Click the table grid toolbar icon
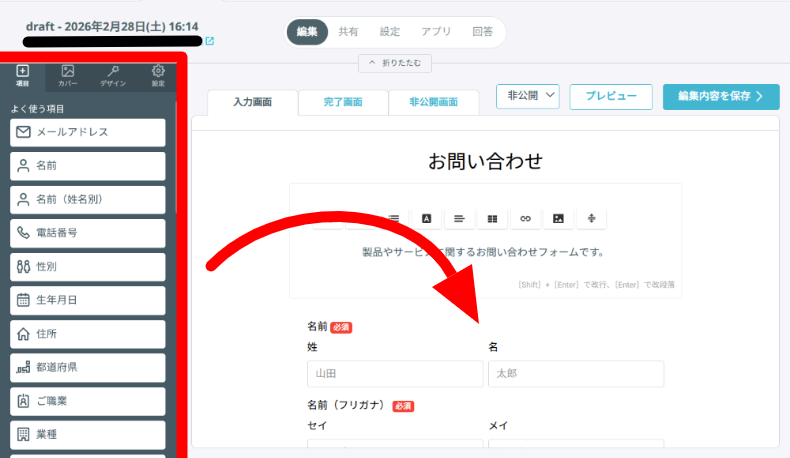The width and height of the screenshot is (790, 458). [x=492, y=219]
